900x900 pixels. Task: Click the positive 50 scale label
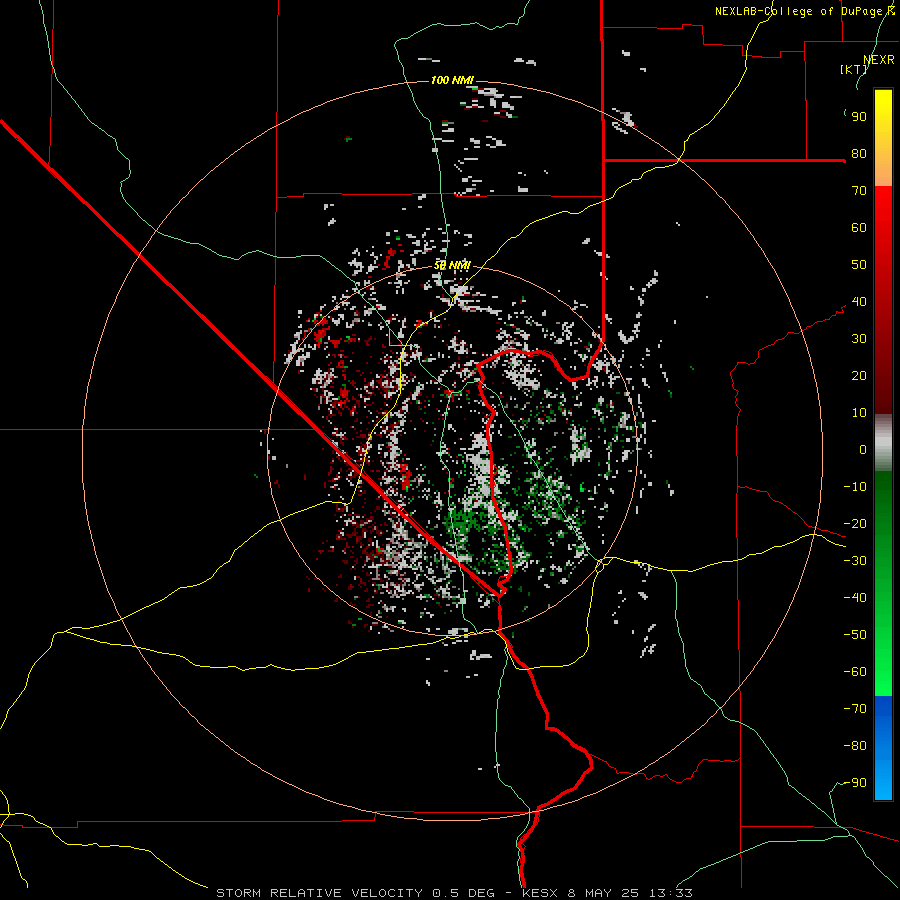click(859, 265)
